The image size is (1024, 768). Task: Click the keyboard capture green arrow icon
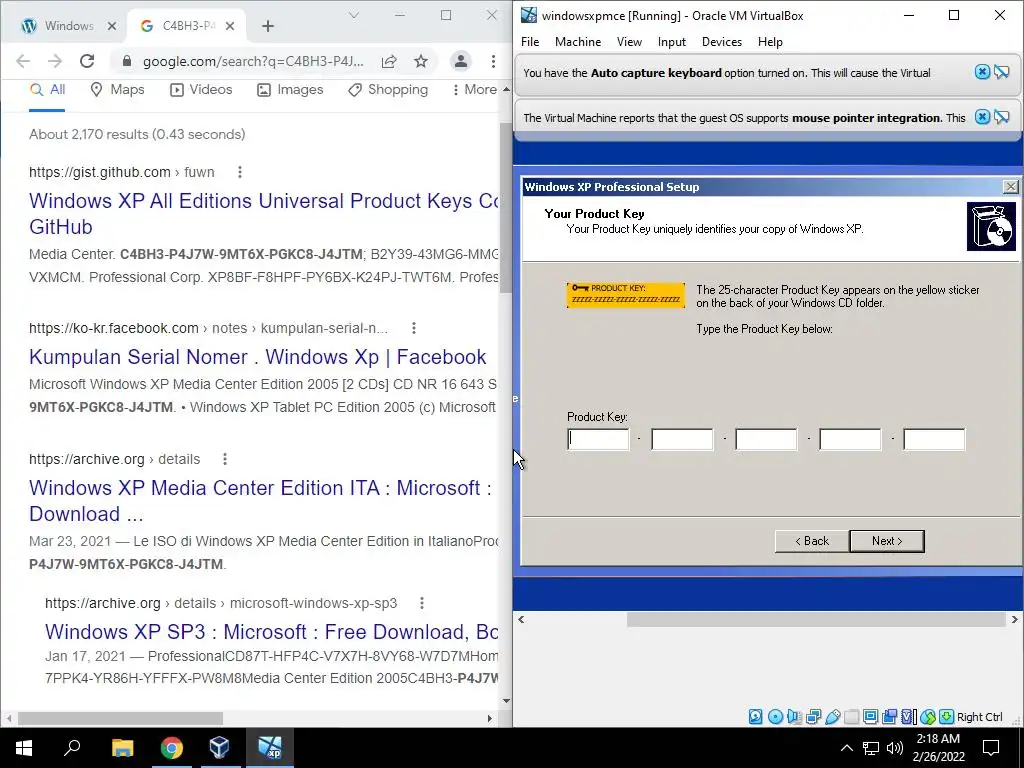946,717
